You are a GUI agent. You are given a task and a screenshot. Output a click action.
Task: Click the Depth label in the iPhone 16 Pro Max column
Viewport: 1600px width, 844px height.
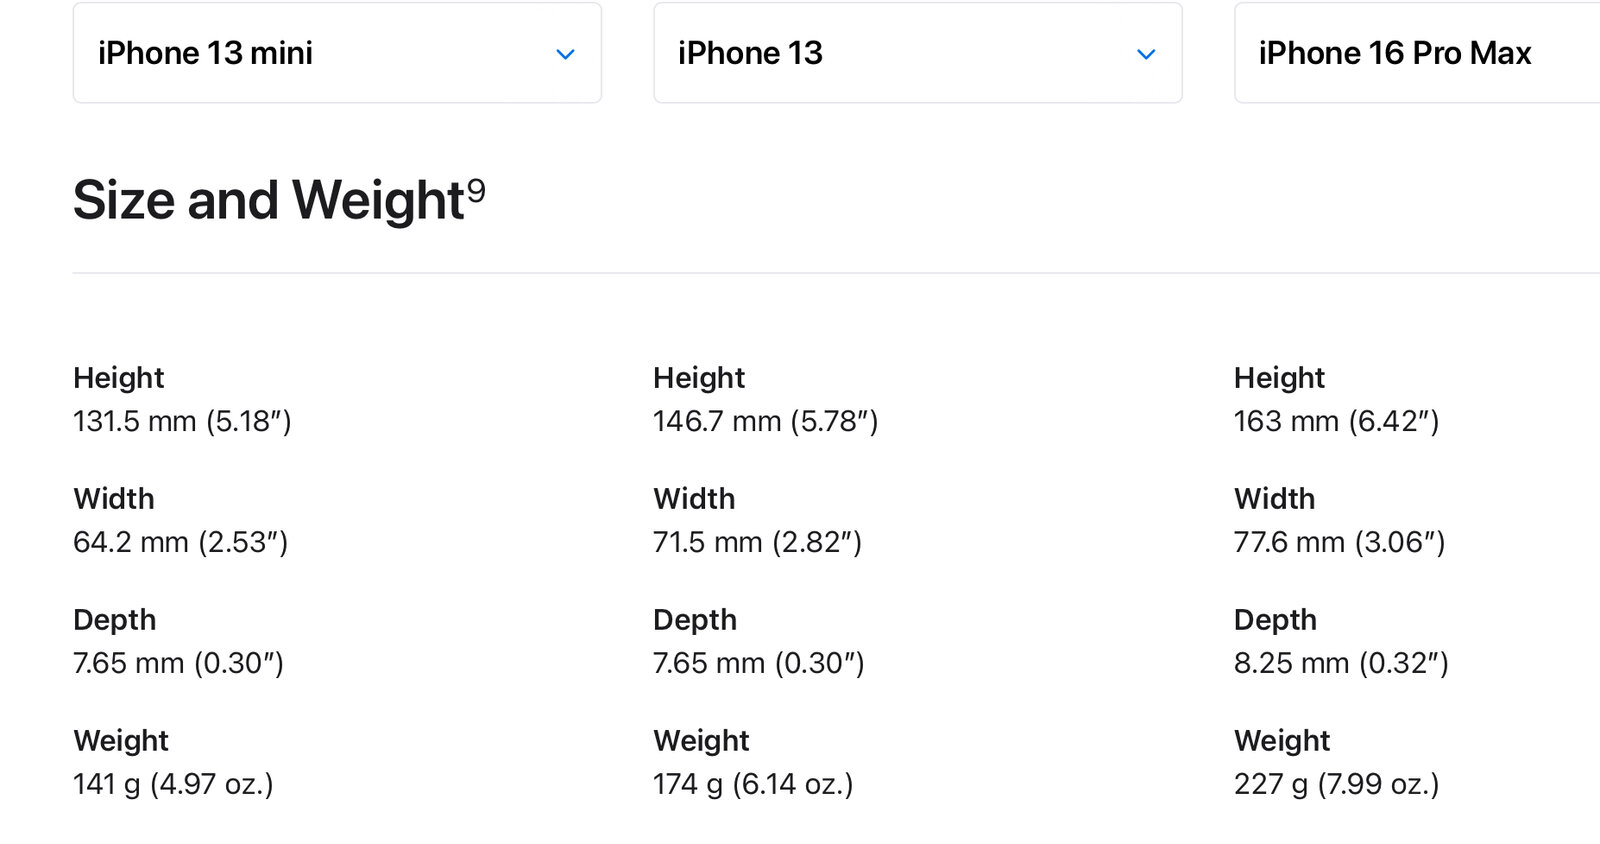tap(1275, 620)
